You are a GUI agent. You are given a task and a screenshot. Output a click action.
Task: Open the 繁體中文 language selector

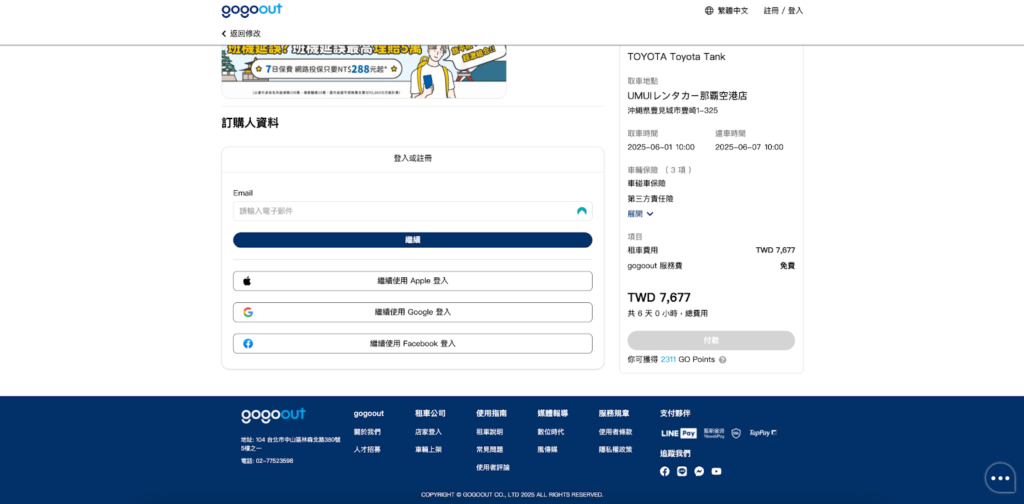pyautogui.click(x=733, y=10)
